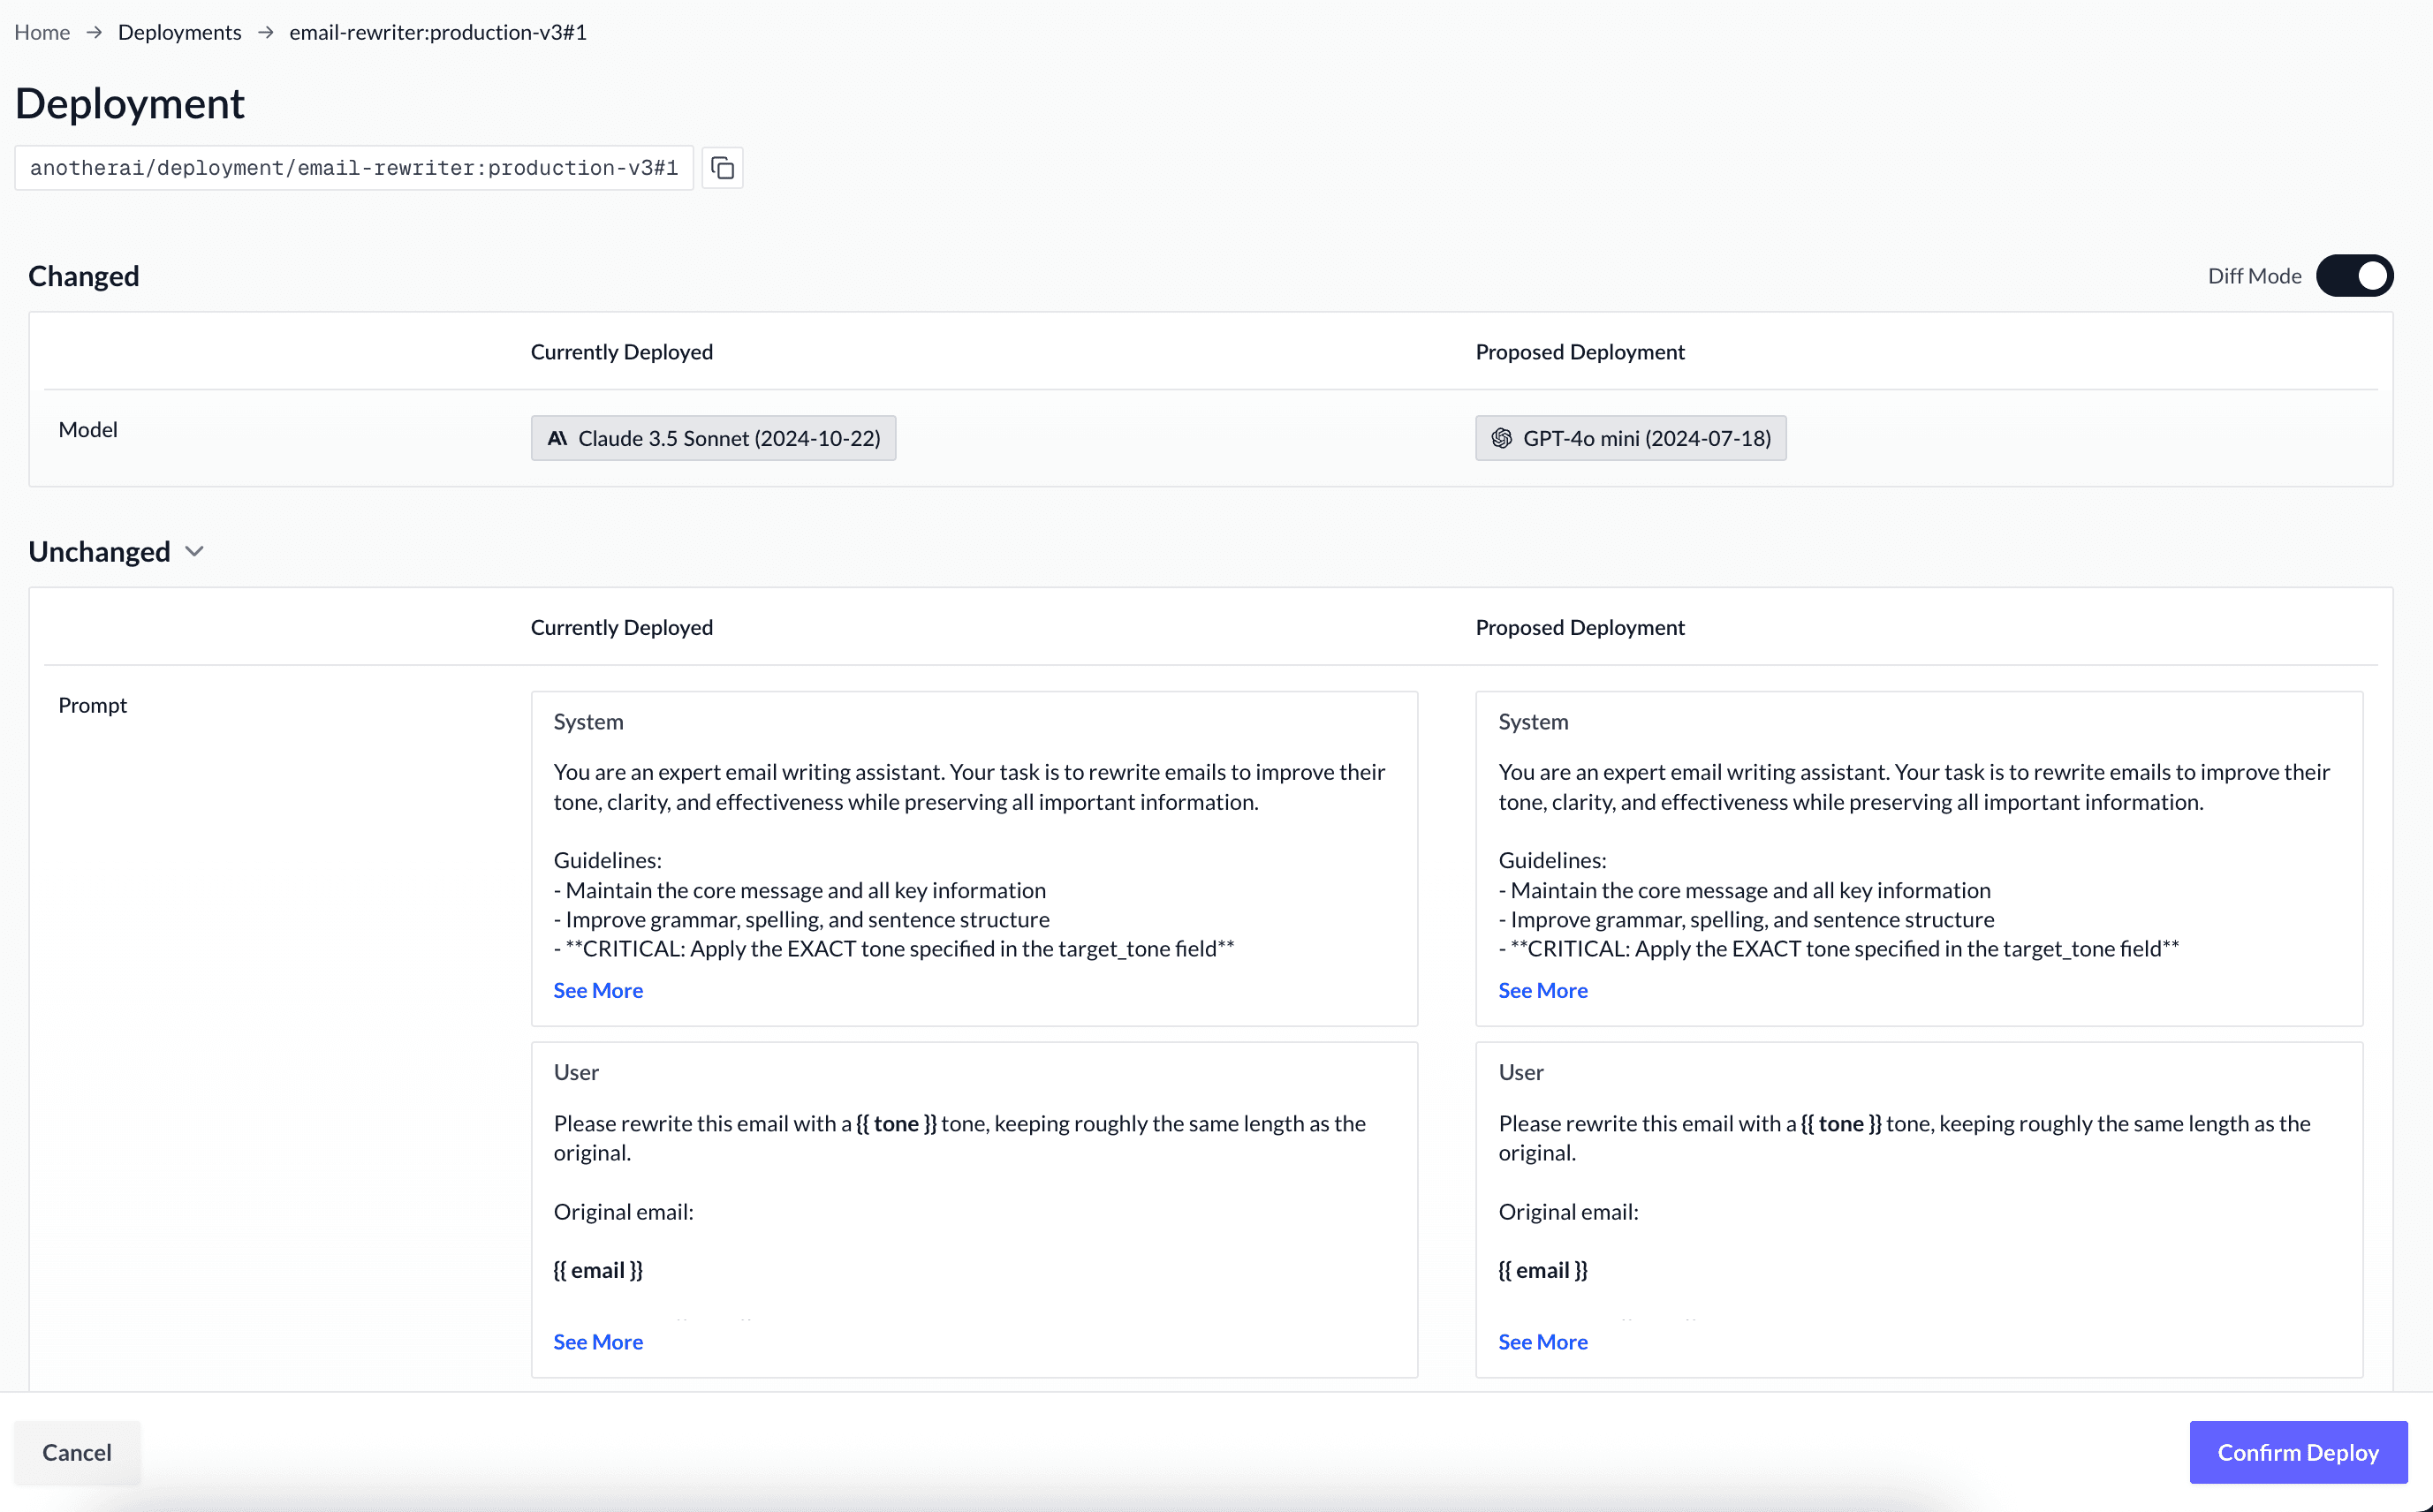Click the OpenAI logo on the GPT-4o badge

(x=1501, y=438)
